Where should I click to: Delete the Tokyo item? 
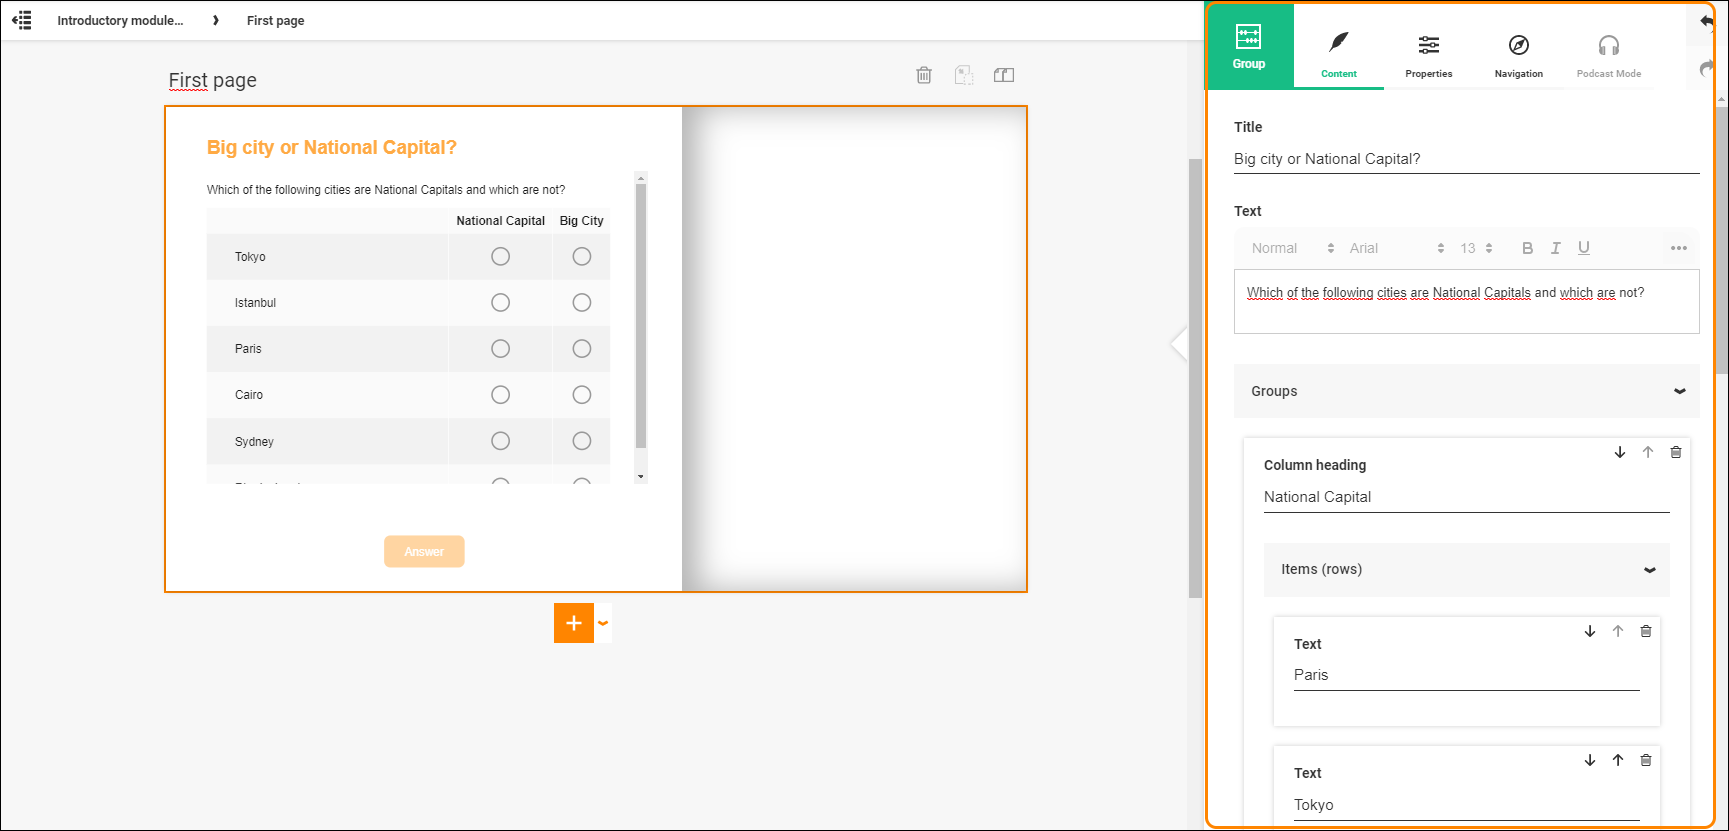(1646, 760)
